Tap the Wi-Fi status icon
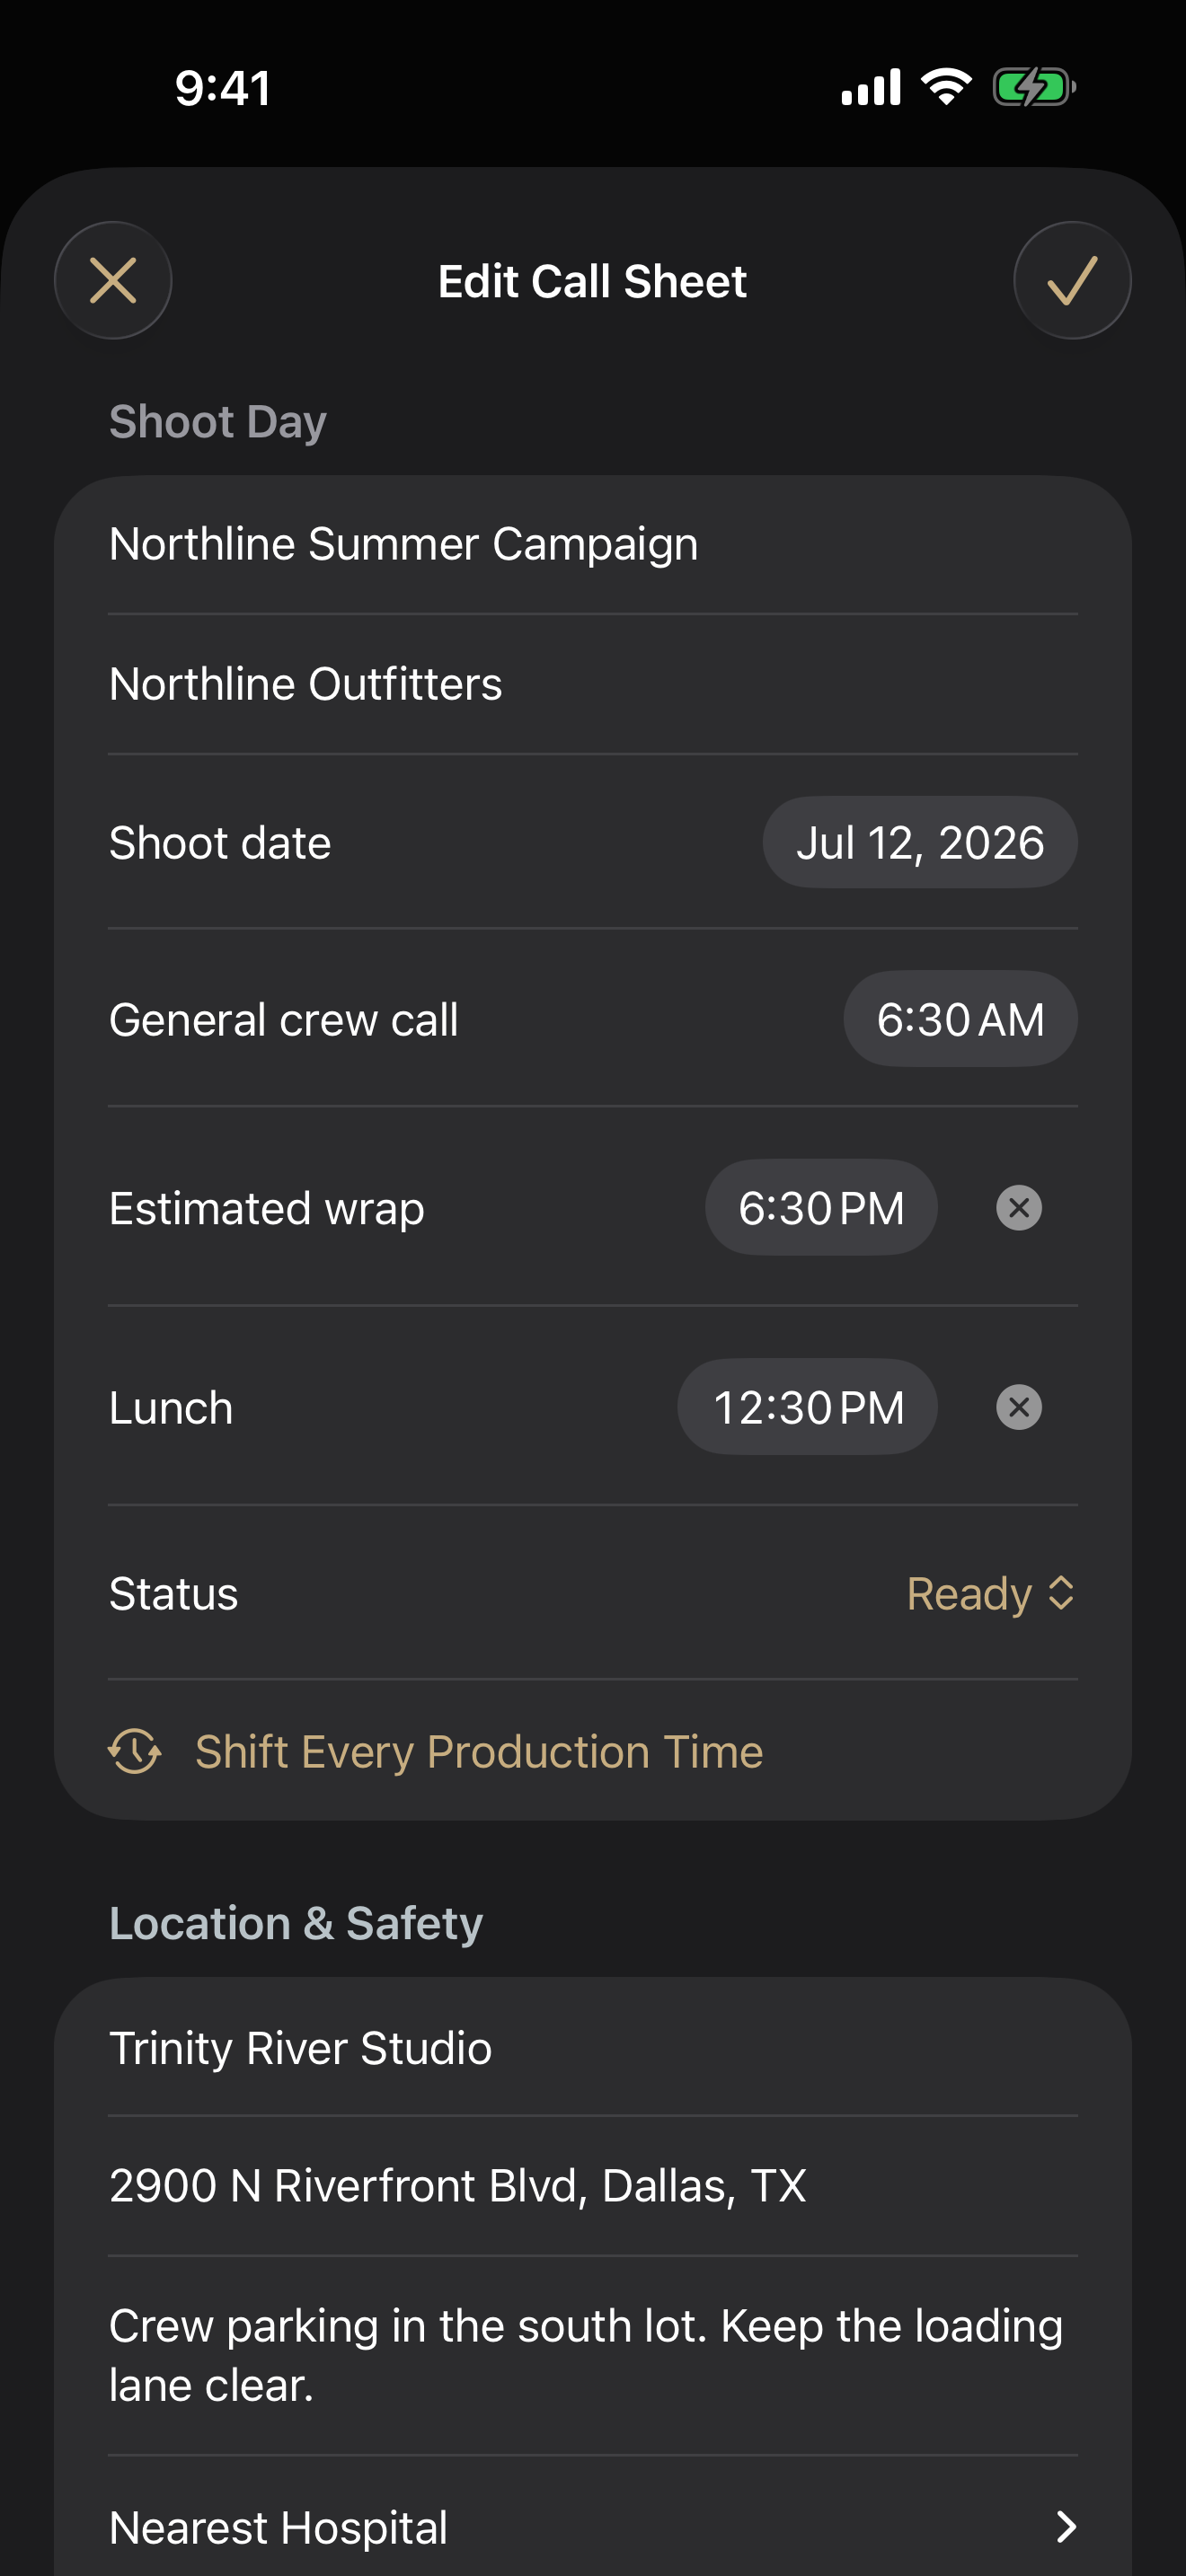This screenshot has height=2576, width=1186. click(x=946, y=87)
